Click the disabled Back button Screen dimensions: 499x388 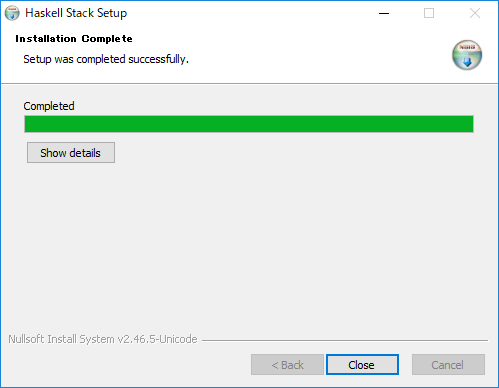(287, 365)
